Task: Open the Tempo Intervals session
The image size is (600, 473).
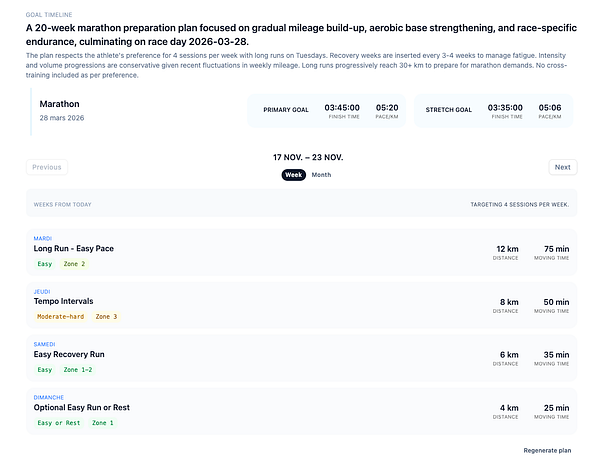Action: click(x=63, y=301)
